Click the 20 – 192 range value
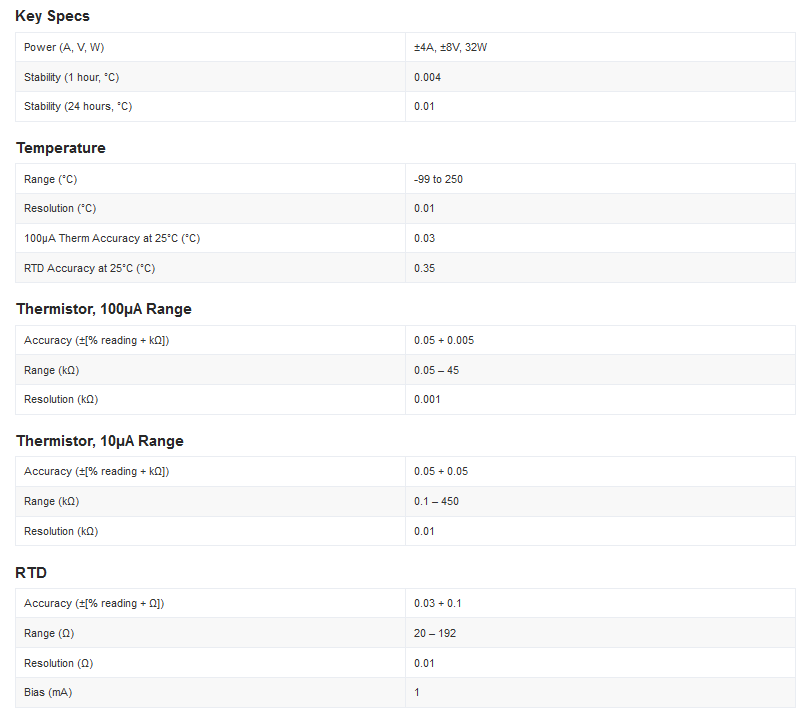Screen dimensions: 808x715 pyautogui.click(x=435, y=633)
